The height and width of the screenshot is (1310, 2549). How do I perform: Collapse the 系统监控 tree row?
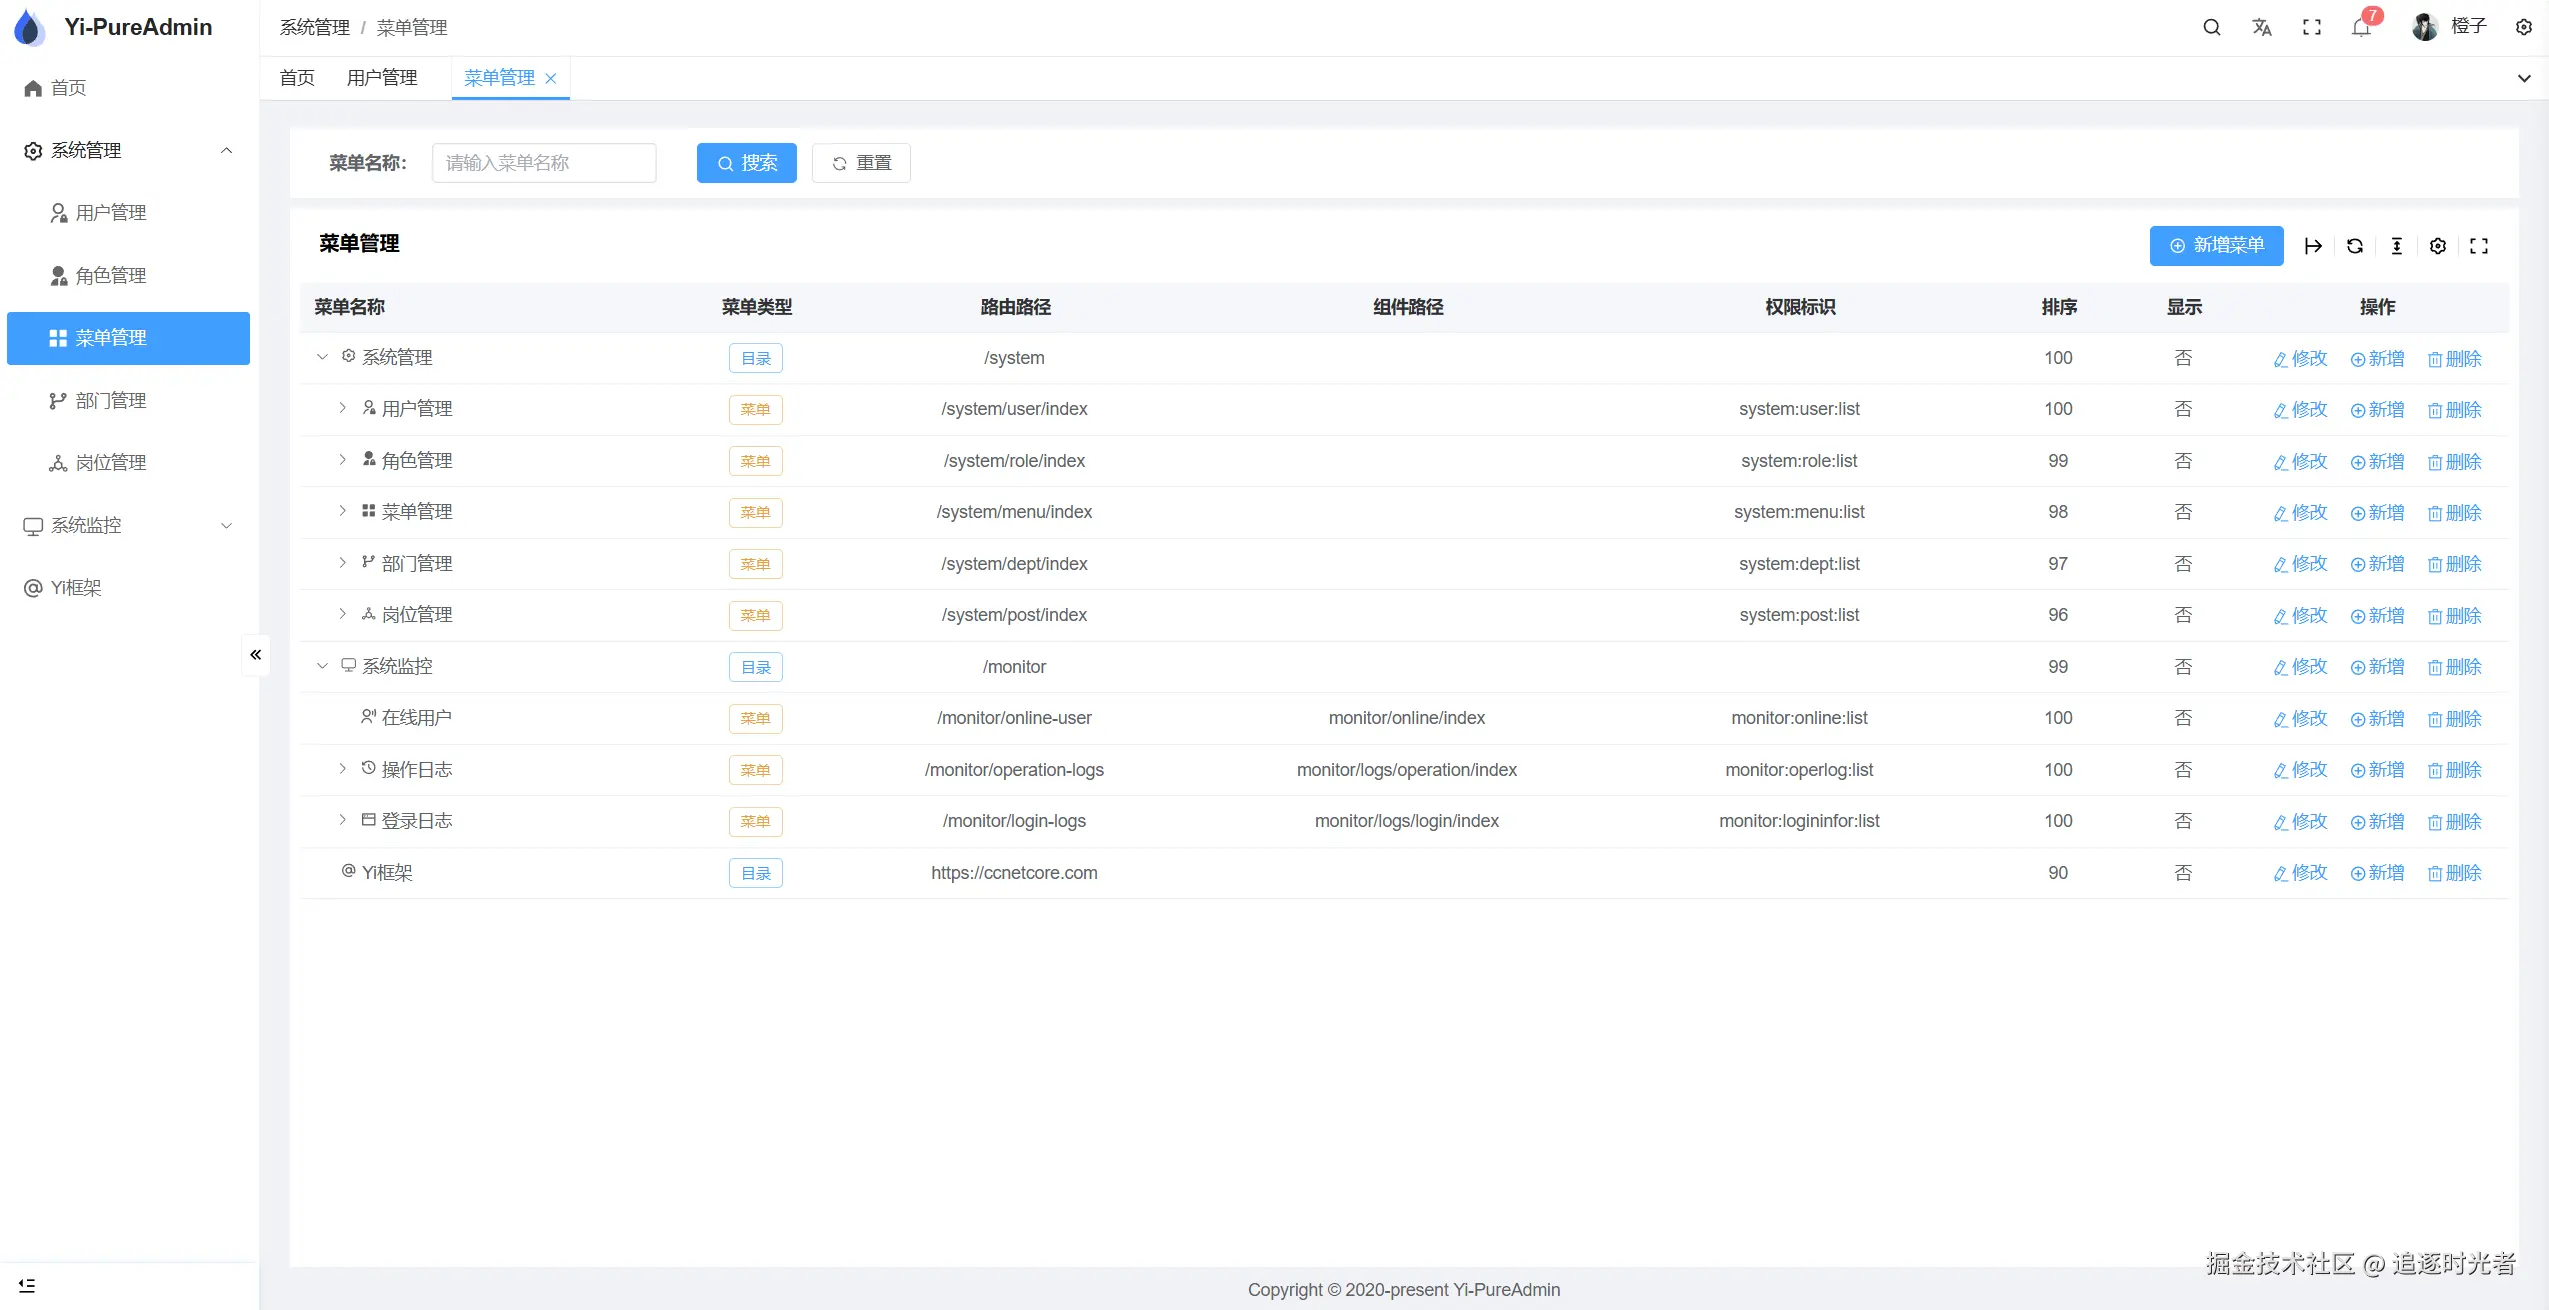(322, 666)
